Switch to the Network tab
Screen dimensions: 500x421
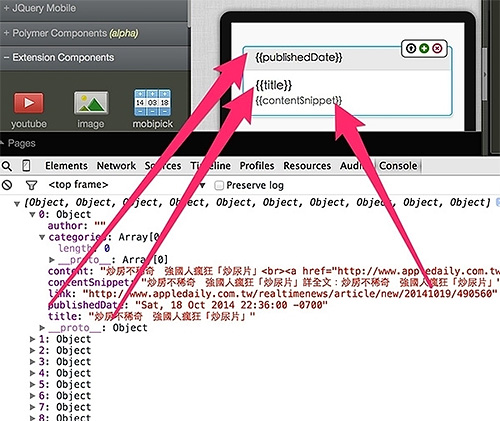(116, 166)
